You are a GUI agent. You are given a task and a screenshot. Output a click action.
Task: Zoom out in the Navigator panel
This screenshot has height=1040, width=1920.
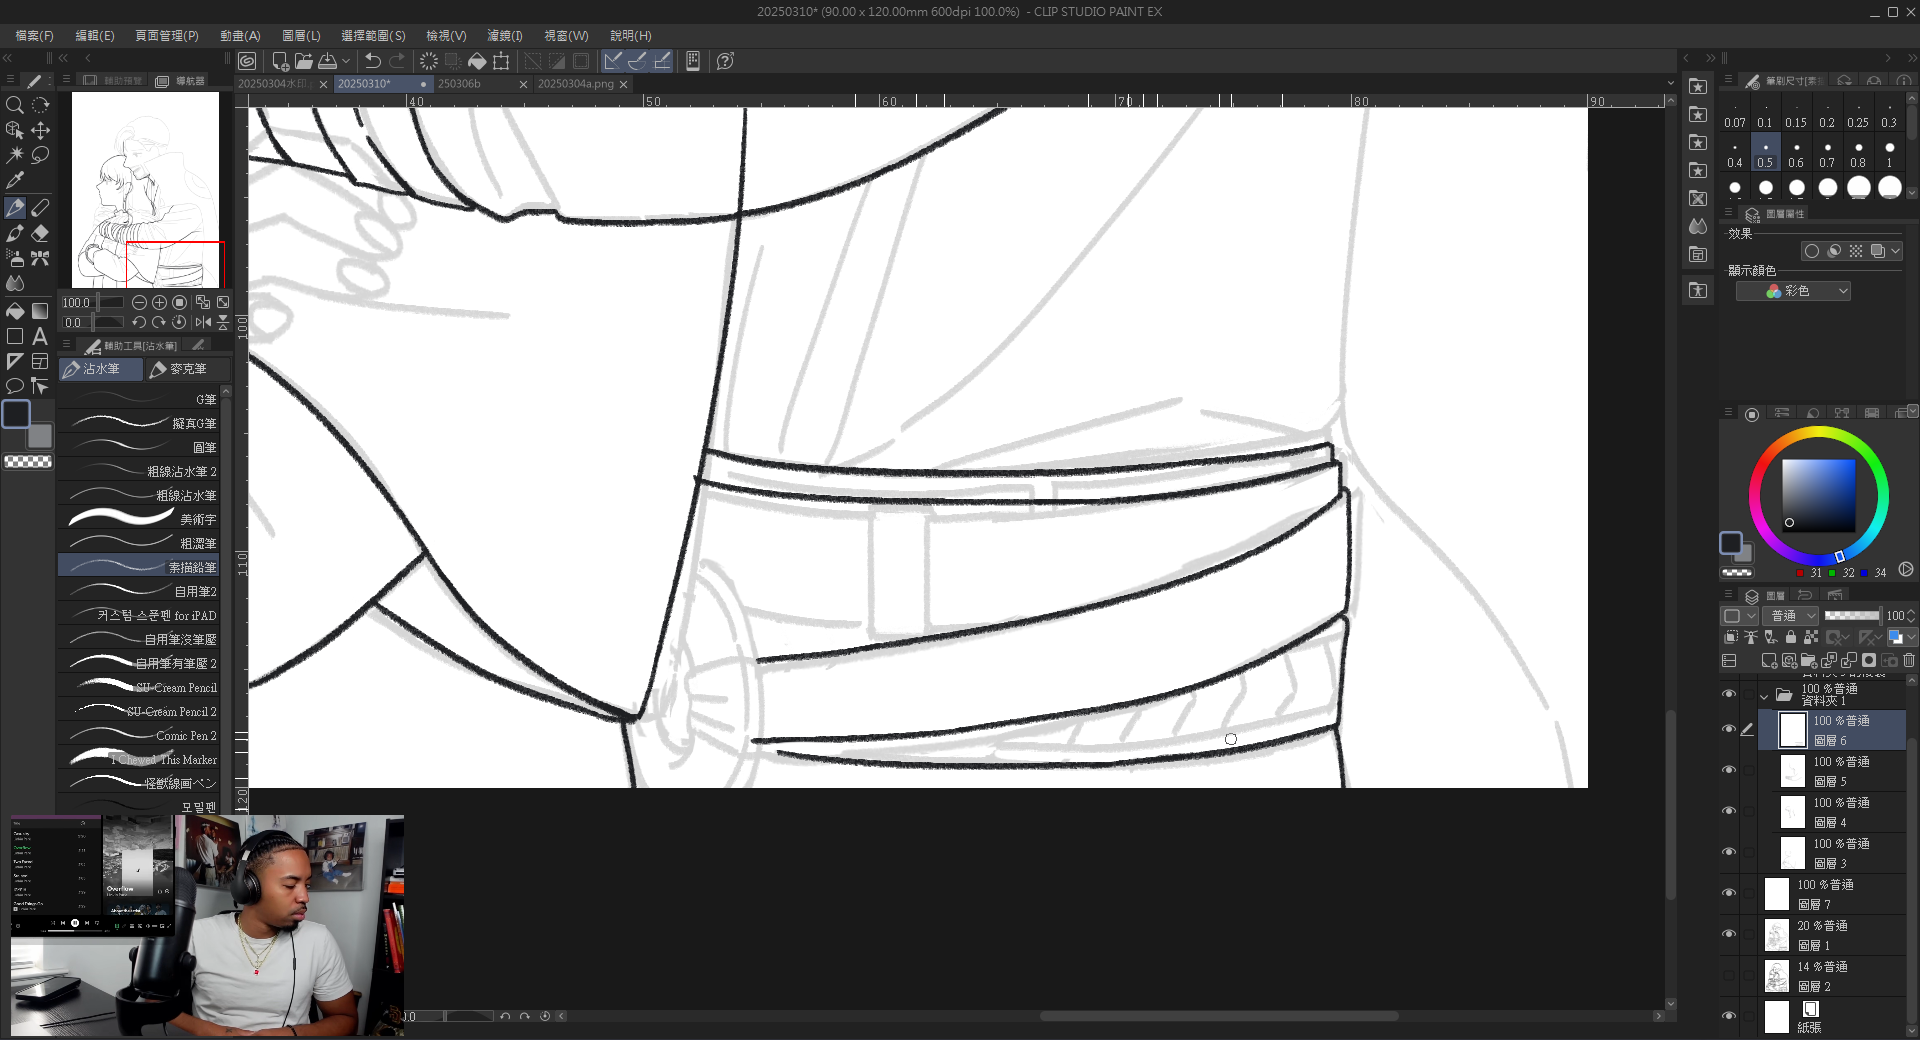click(x=139, y=302)
